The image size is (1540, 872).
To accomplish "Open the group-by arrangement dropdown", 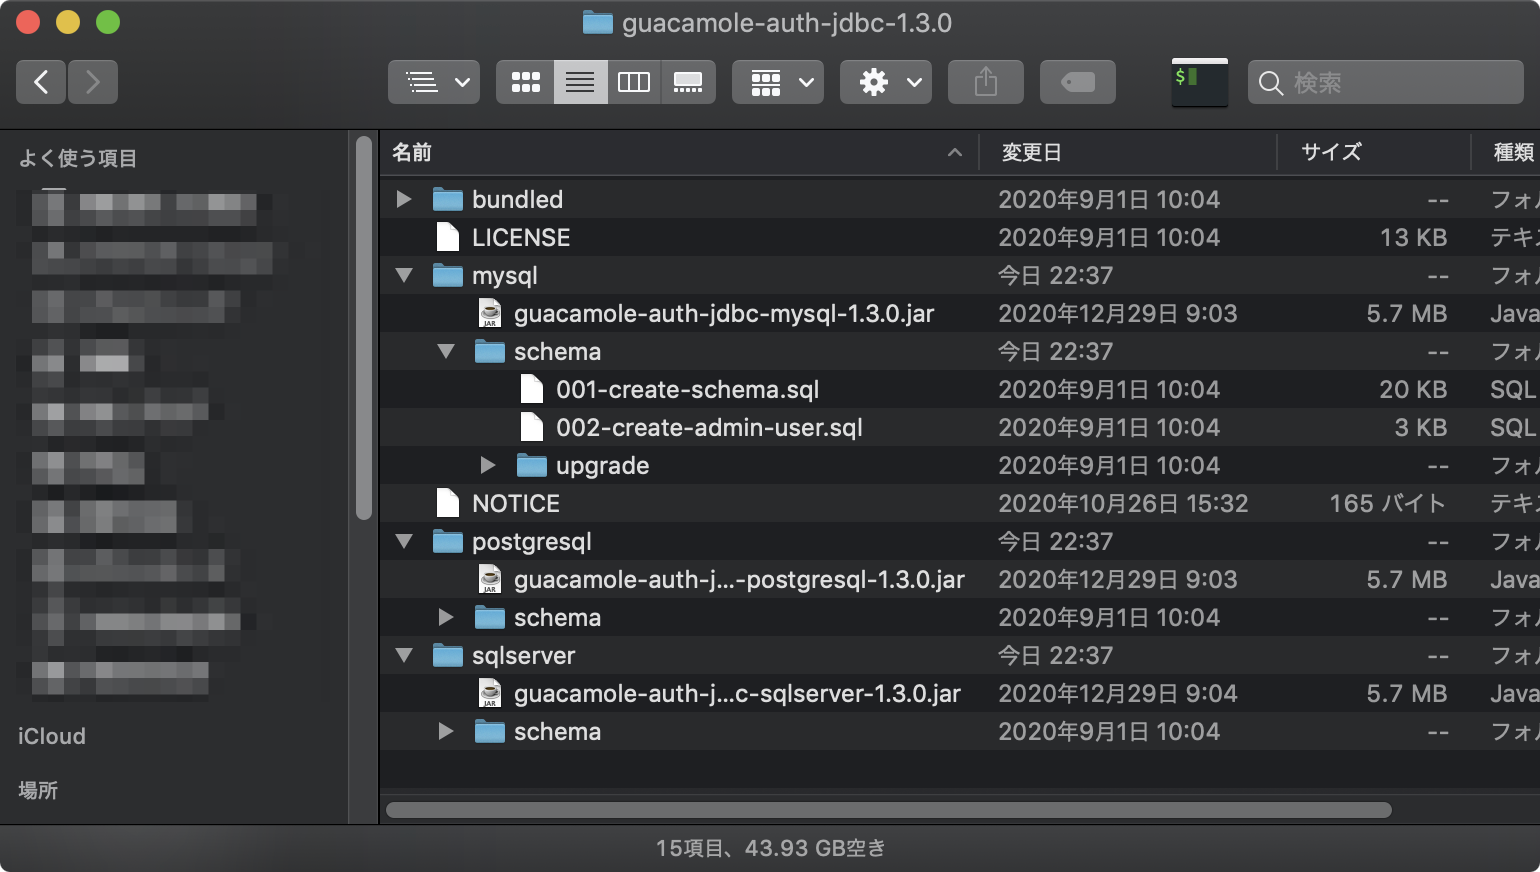I will (778, 82).
